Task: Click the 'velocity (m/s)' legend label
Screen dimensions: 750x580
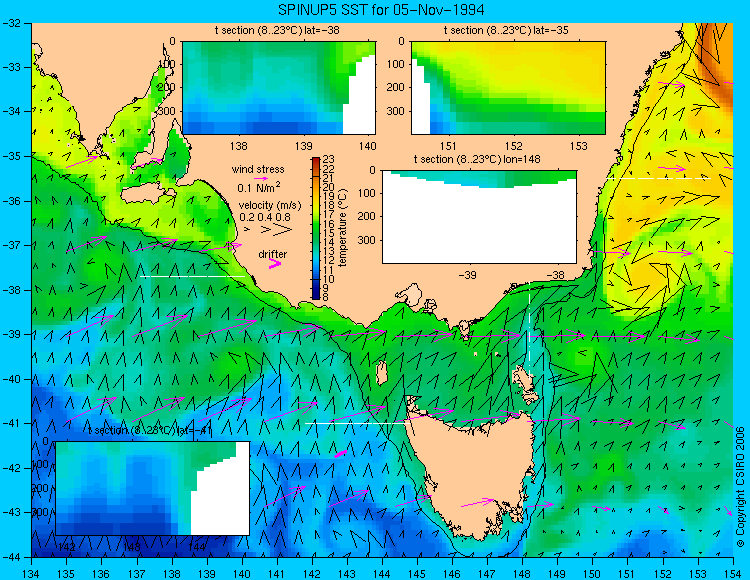Action: tap(270, 206)
